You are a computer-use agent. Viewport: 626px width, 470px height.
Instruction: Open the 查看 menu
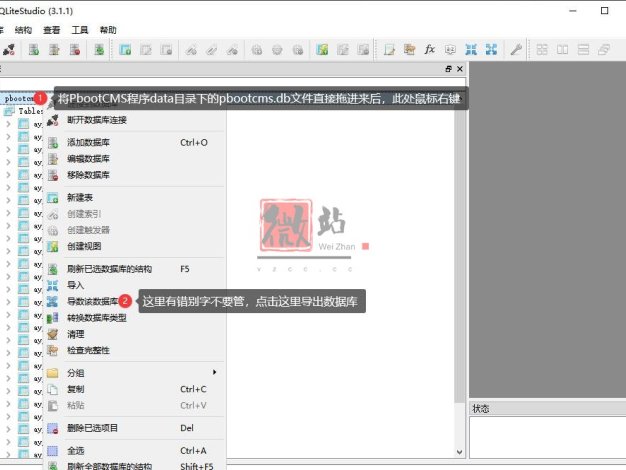(x=52, y=30)
